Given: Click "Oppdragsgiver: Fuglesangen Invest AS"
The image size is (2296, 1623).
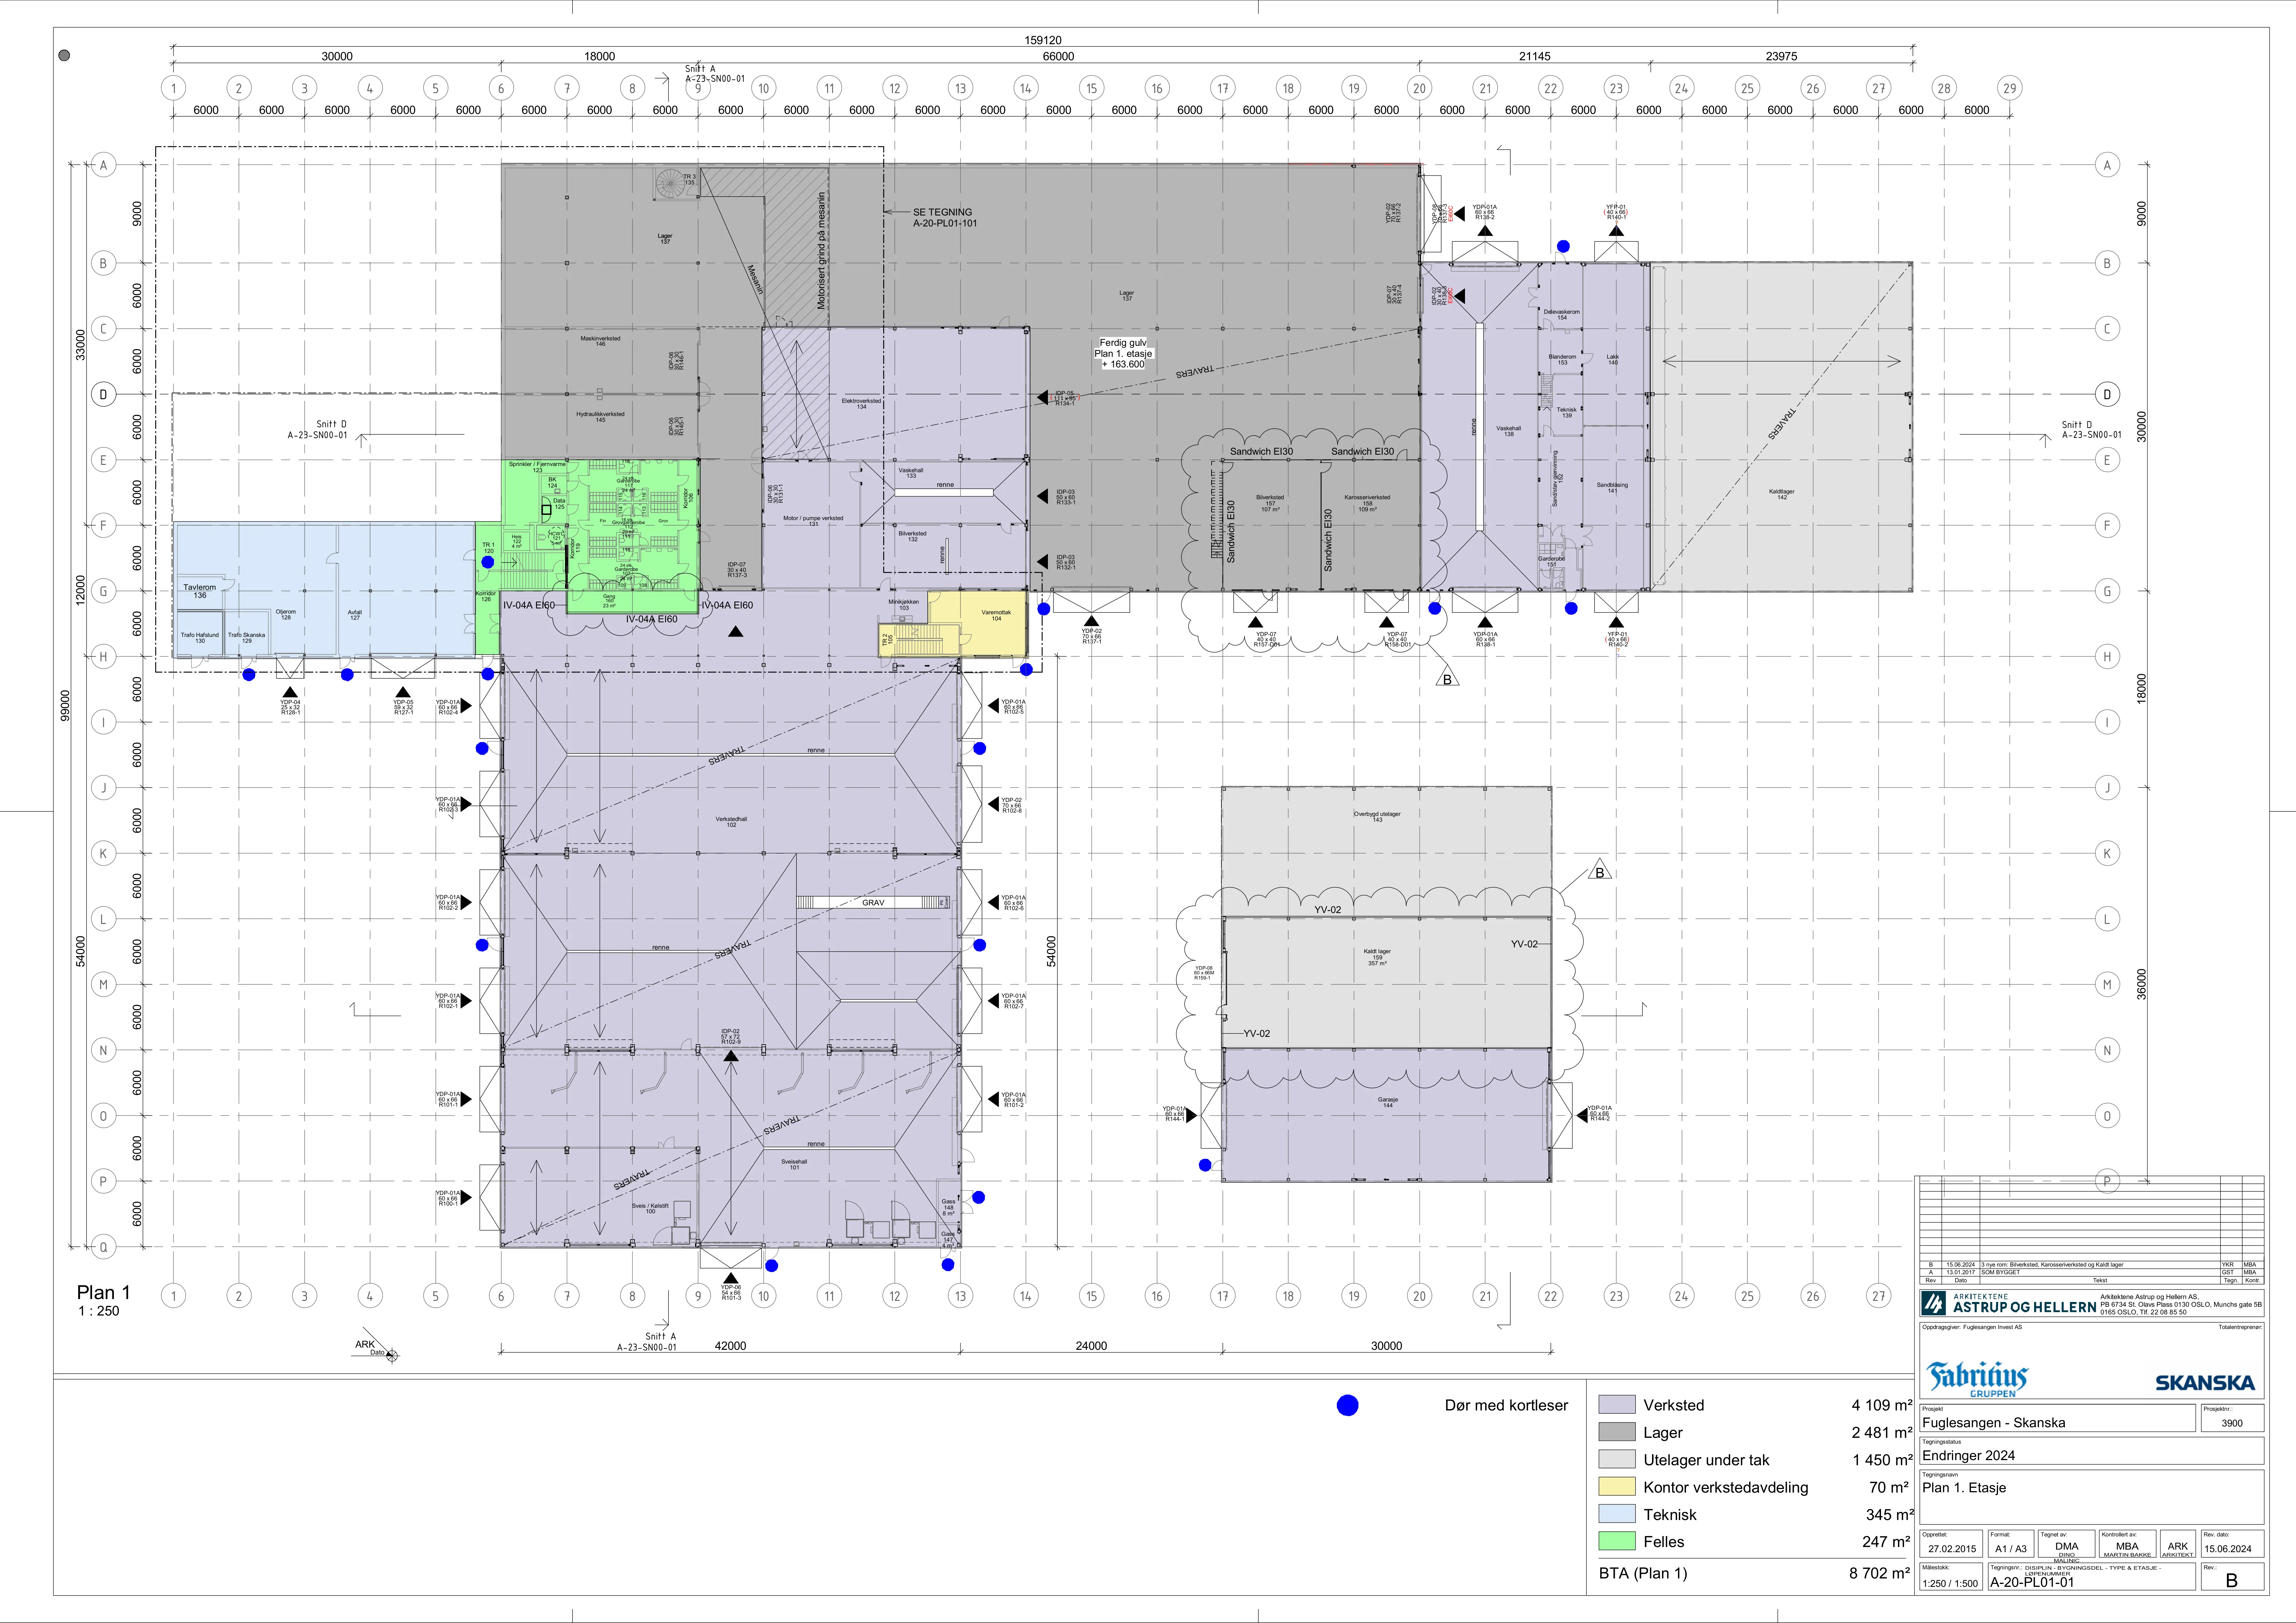Looking at the screenshot, I should coord(1972,1327).
